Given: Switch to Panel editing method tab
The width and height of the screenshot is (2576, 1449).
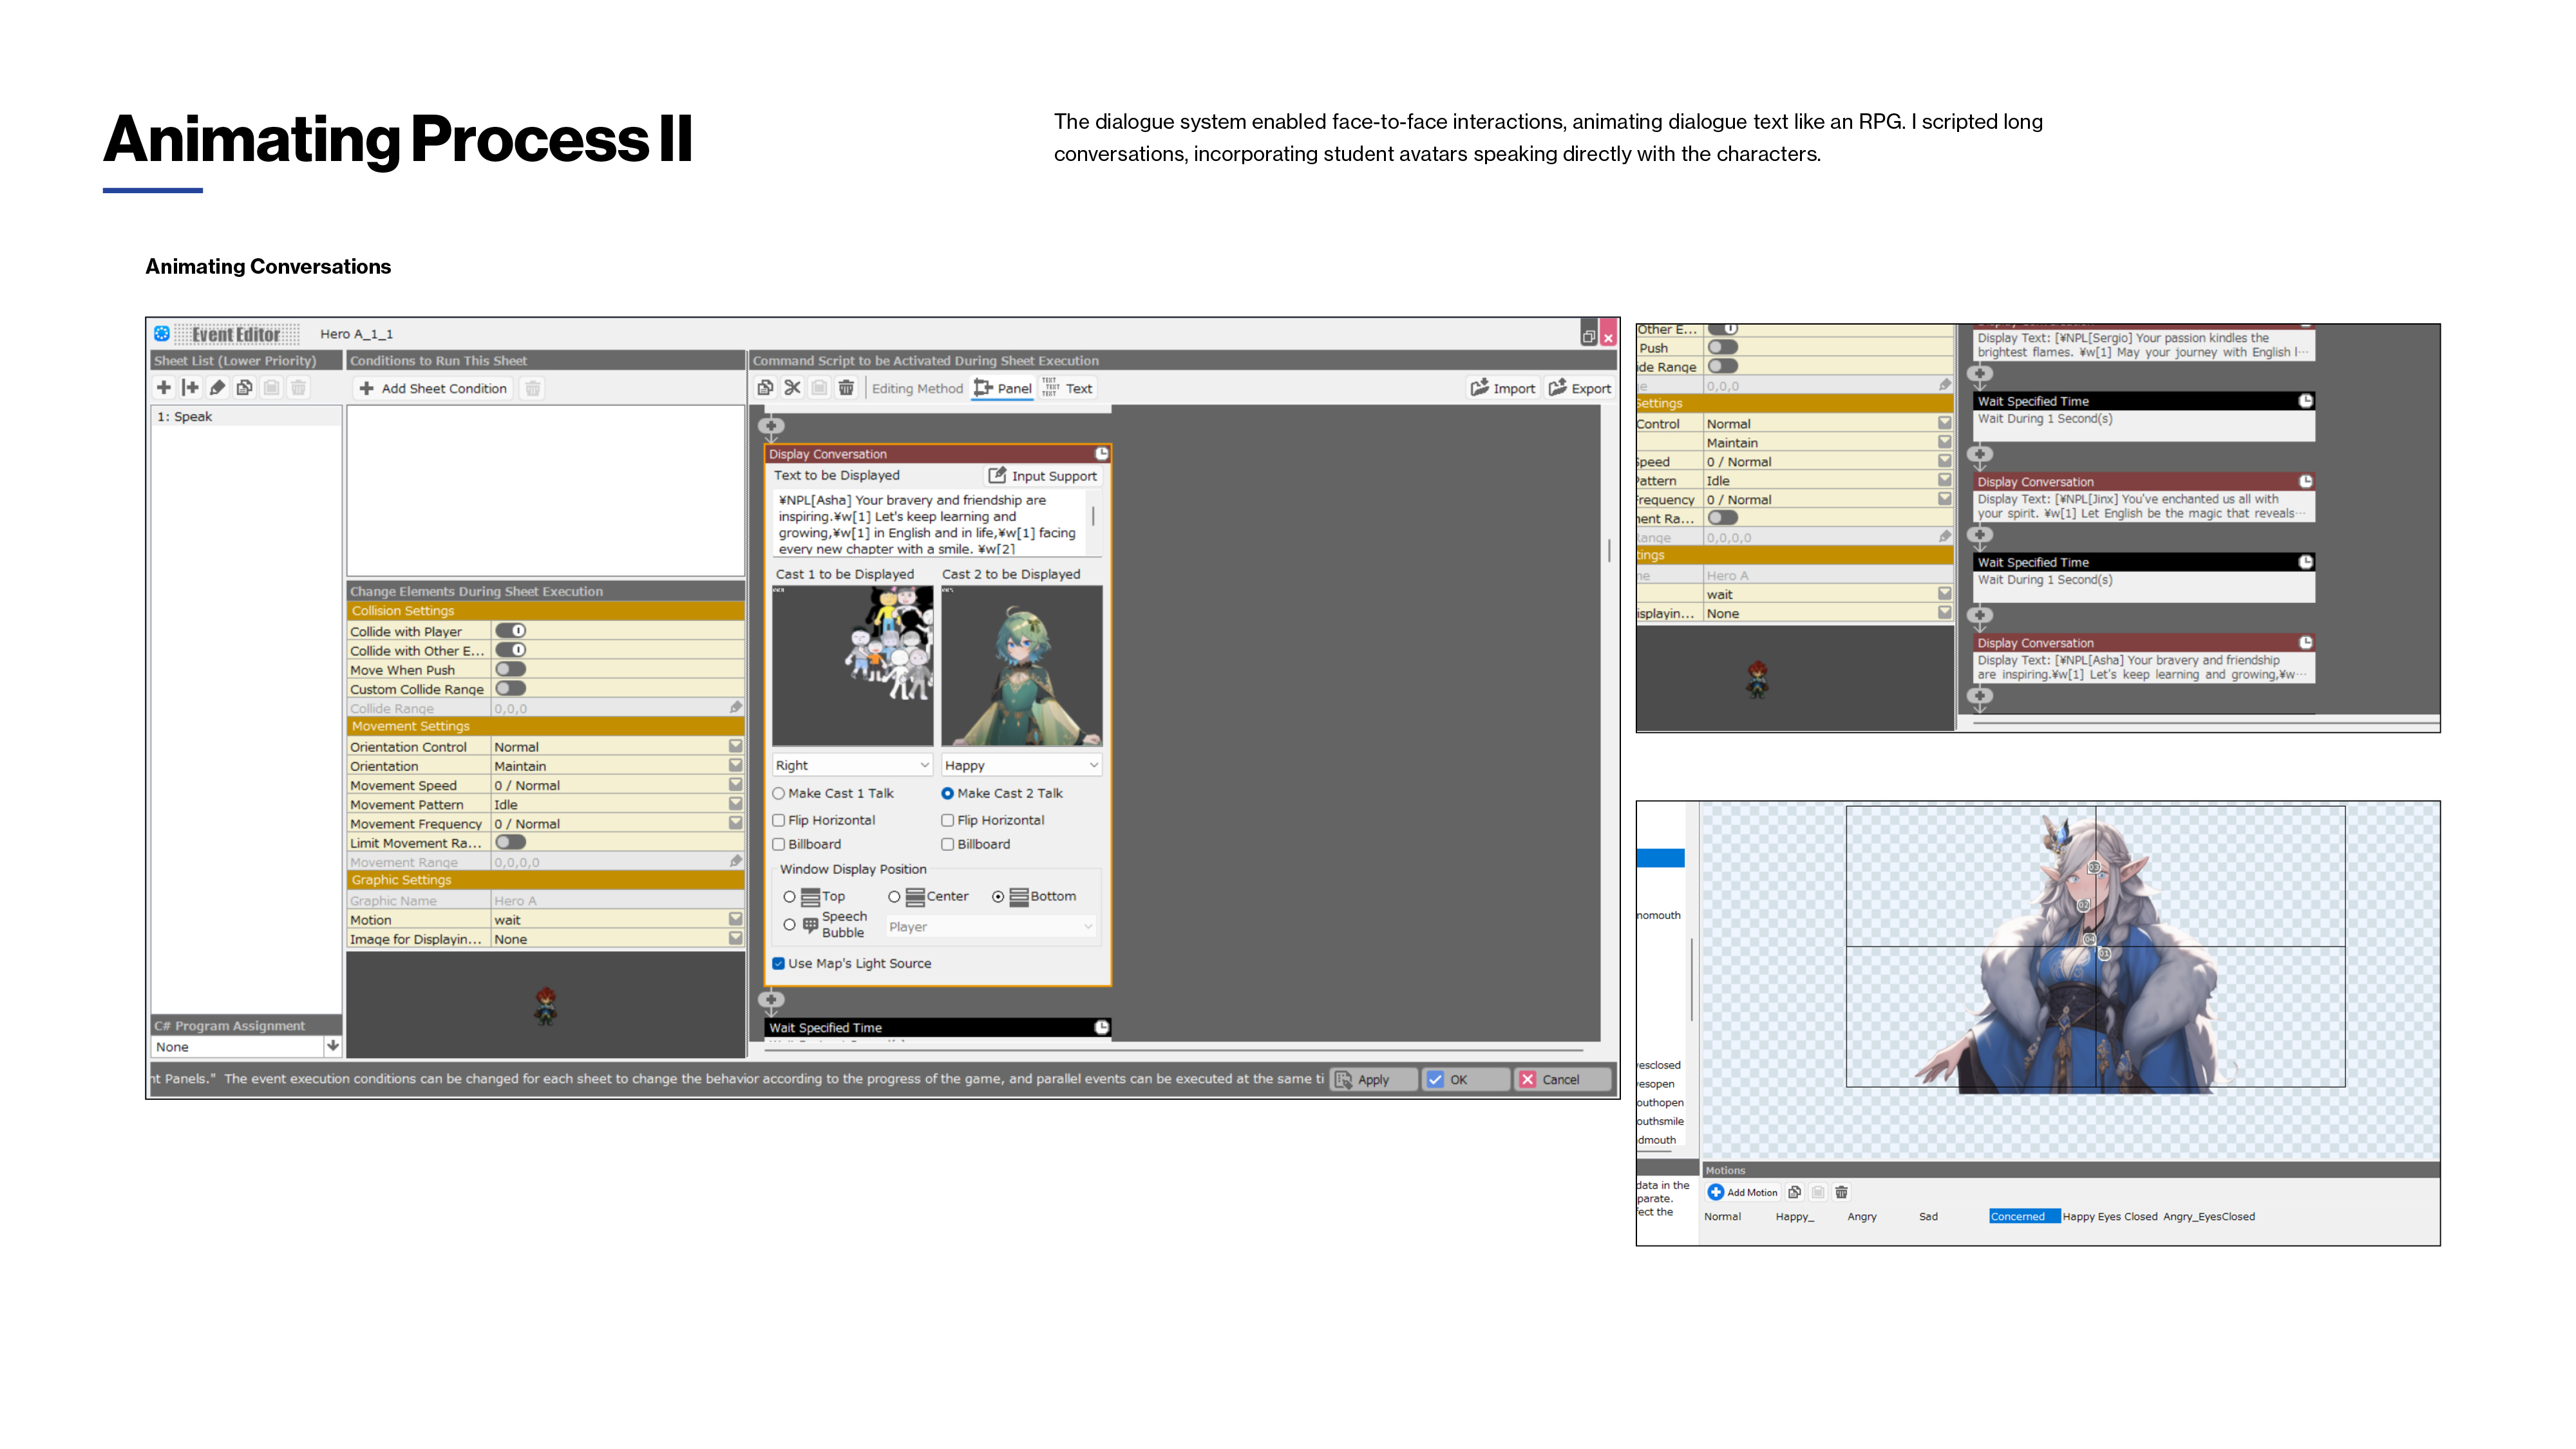Looking at the screenshot, I should coord(1003,388).
